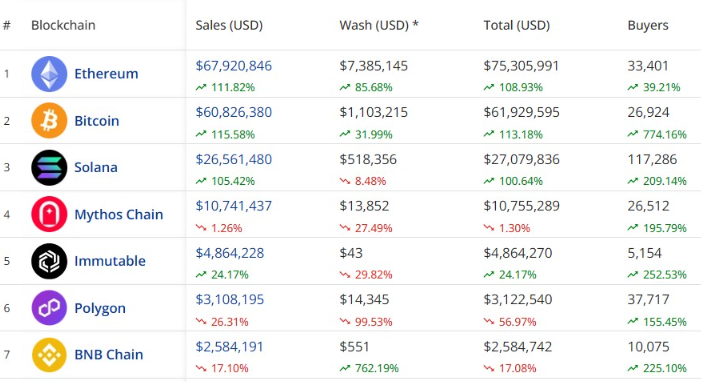Open the Bitcoin blockchain link
The width and height of the screenshot is (701, 382).
click(97, 121)
